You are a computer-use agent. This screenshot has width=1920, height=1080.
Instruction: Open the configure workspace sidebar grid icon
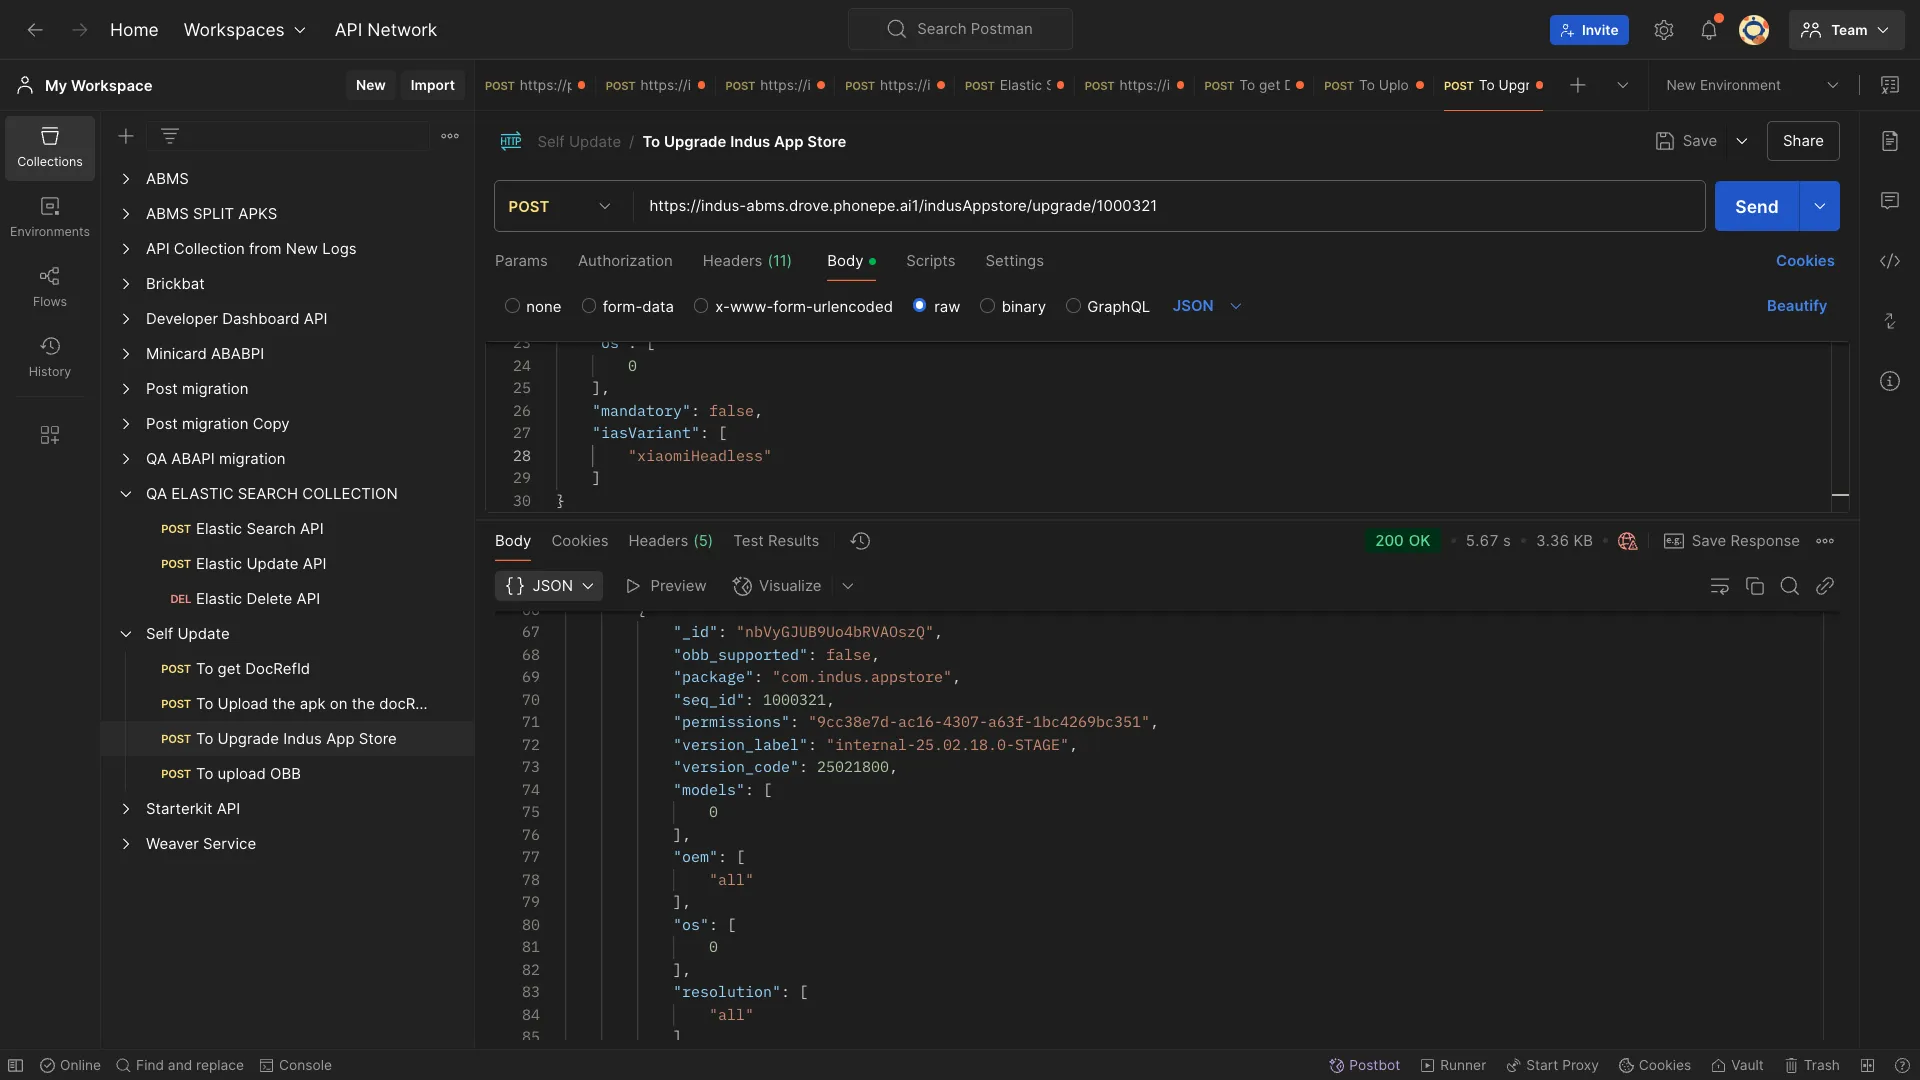[50, 435]
